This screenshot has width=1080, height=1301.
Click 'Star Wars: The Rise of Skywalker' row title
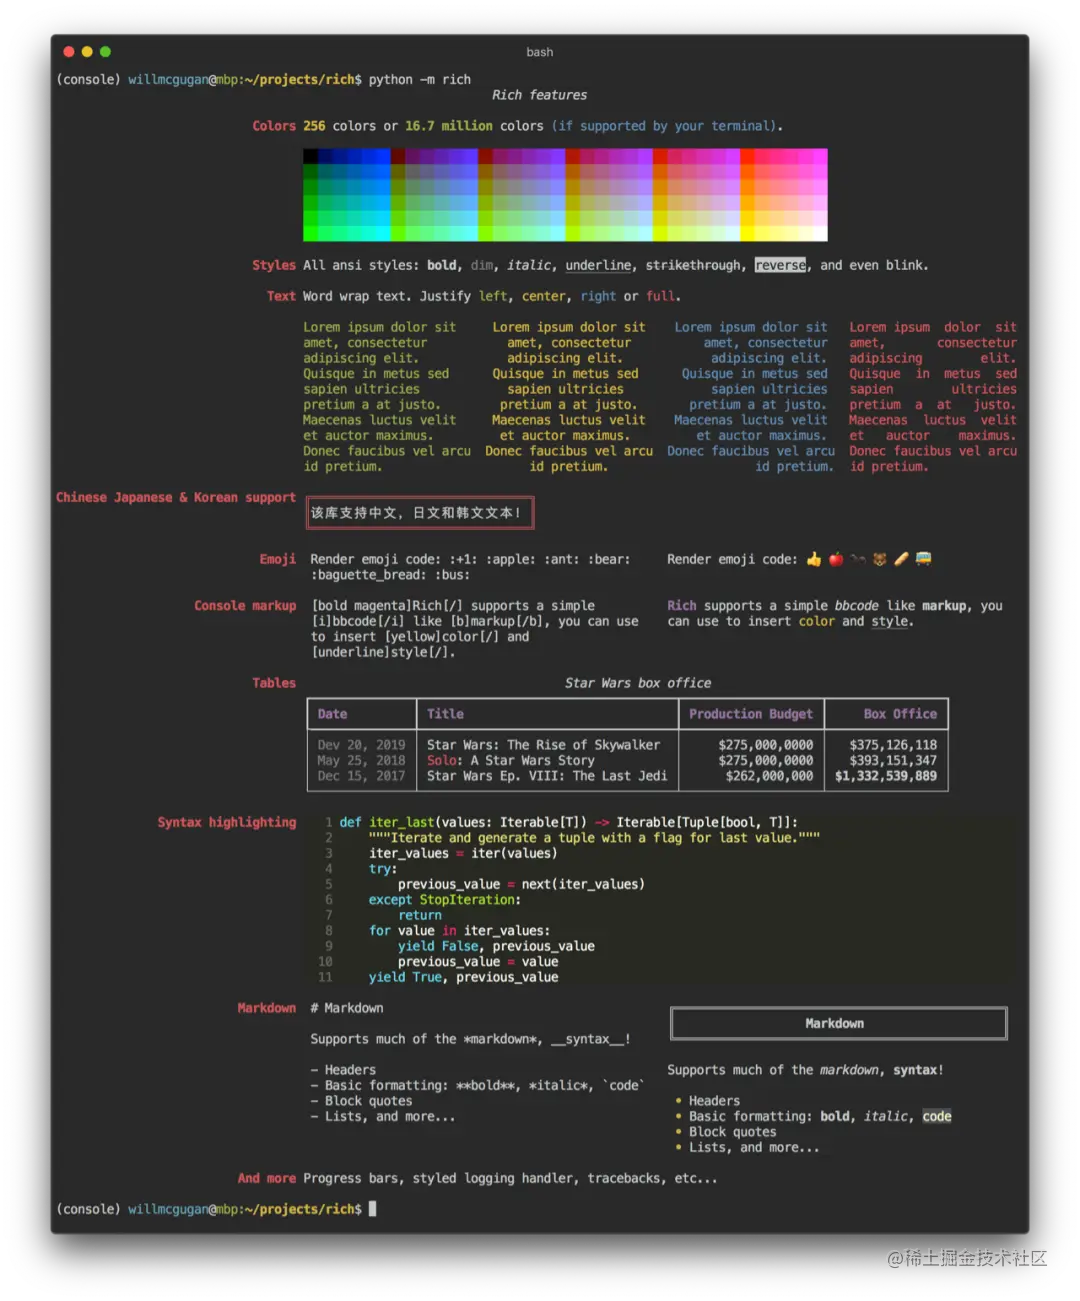coord(543,745)
